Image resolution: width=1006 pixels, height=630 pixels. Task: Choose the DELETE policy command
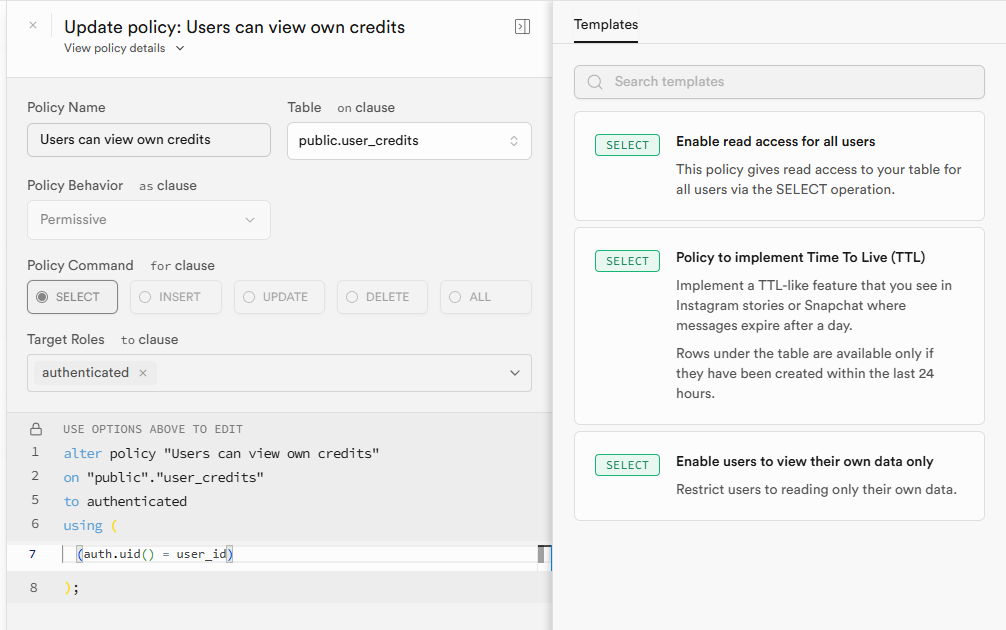coord(382,297)
